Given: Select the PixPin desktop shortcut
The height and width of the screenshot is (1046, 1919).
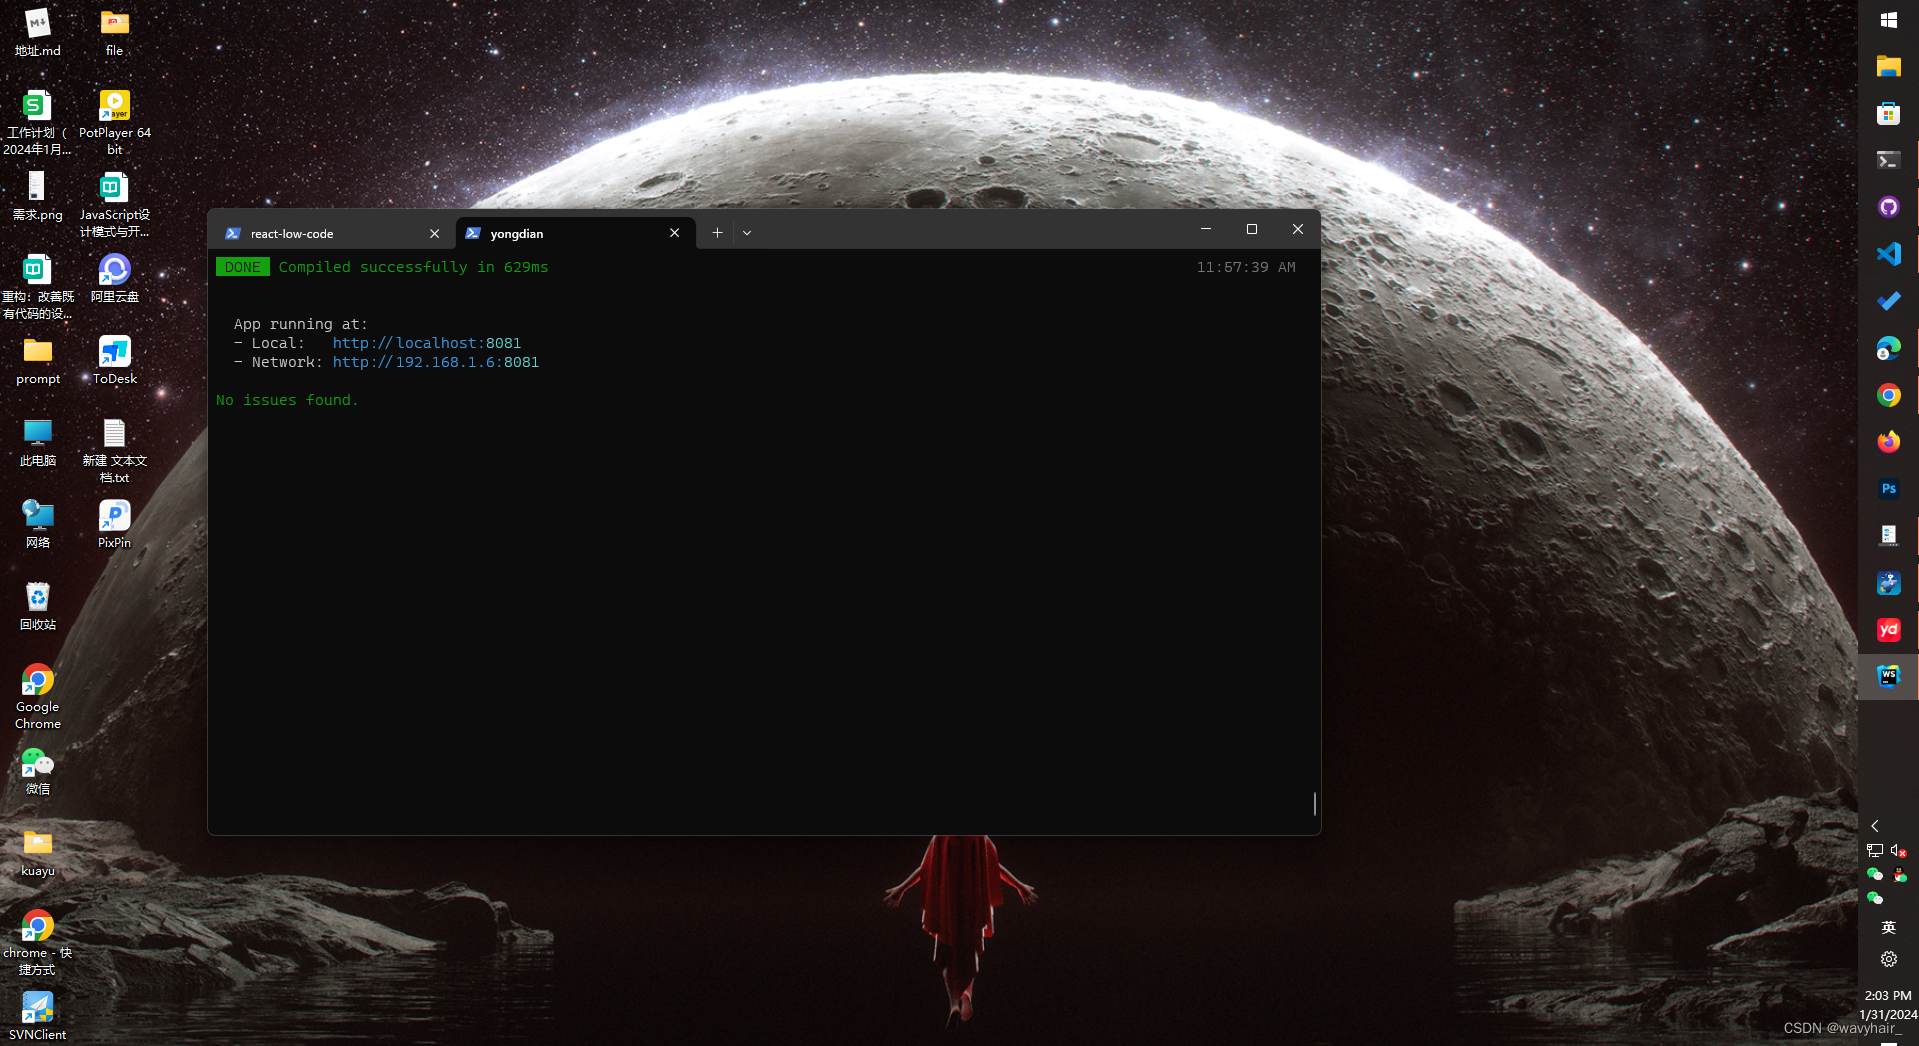Looking at the screenshot, I should (115, 524).
